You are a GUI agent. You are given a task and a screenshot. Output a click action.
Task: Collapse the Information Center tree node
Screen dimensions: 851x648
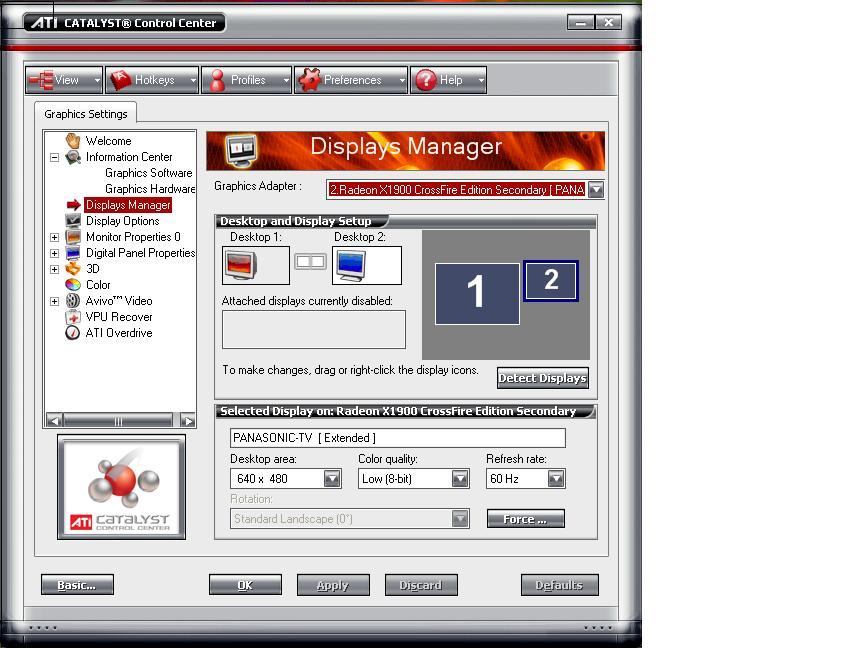pyautogui.click(x=54, y=157)
